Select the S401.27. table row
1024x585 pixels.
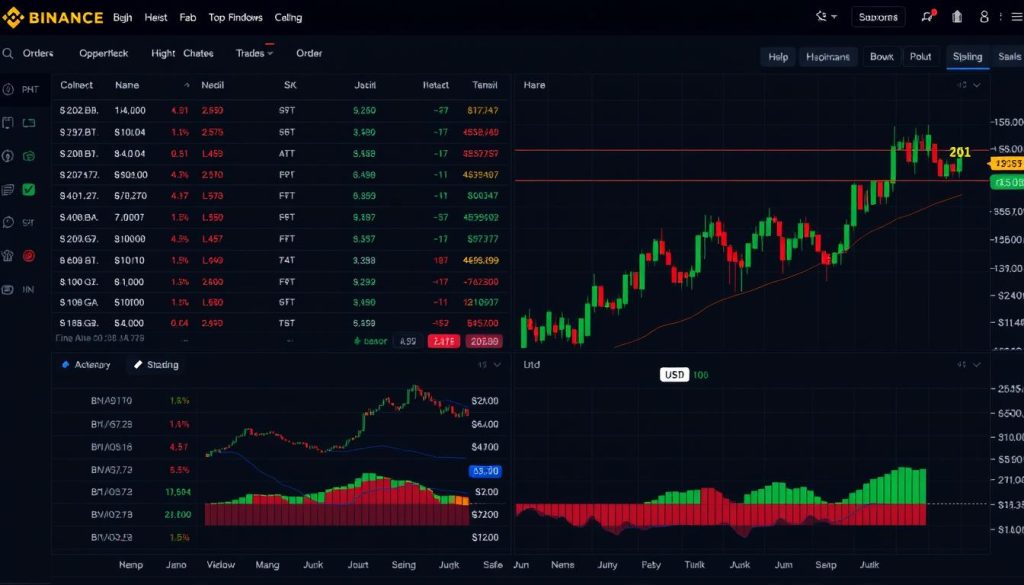(x=282, y=196)
